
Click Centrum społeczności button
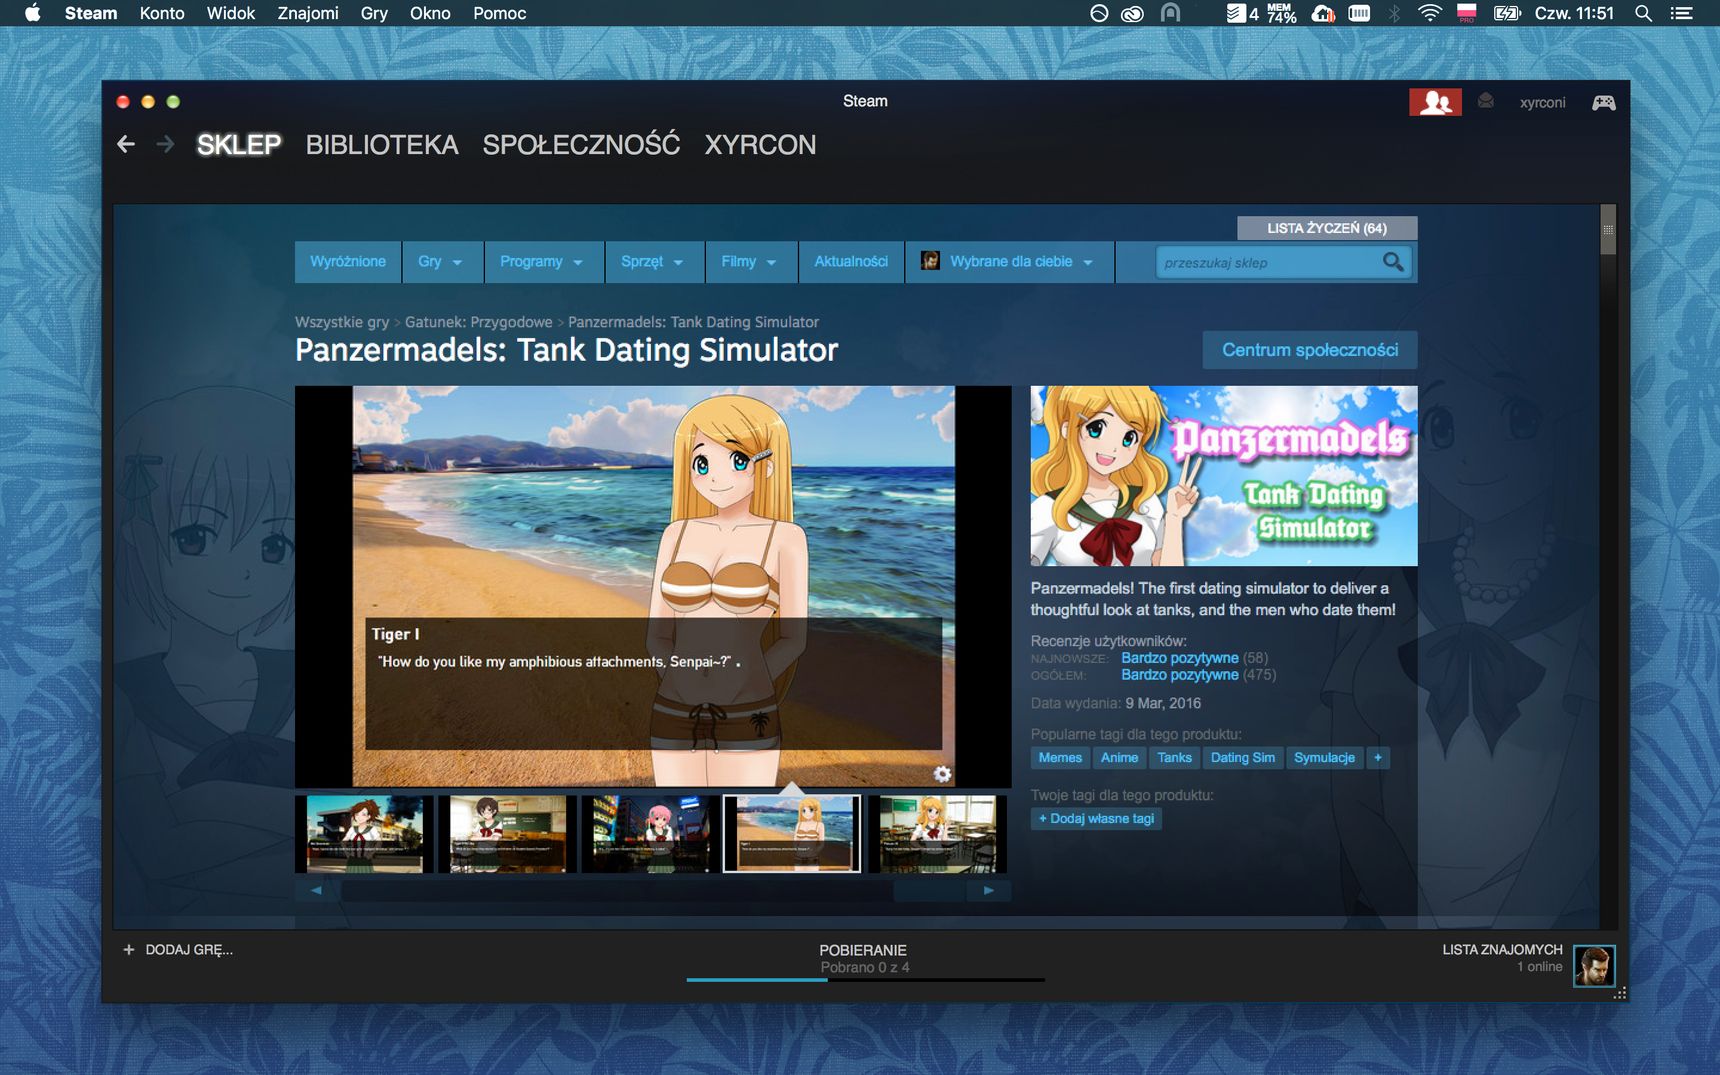click(x=1310, y=350)
